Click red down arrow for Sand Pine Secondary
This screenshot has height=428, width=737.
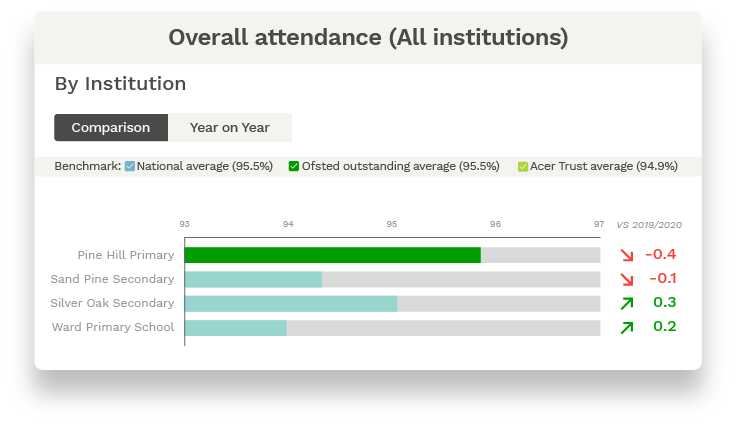[x=627, y=279]
